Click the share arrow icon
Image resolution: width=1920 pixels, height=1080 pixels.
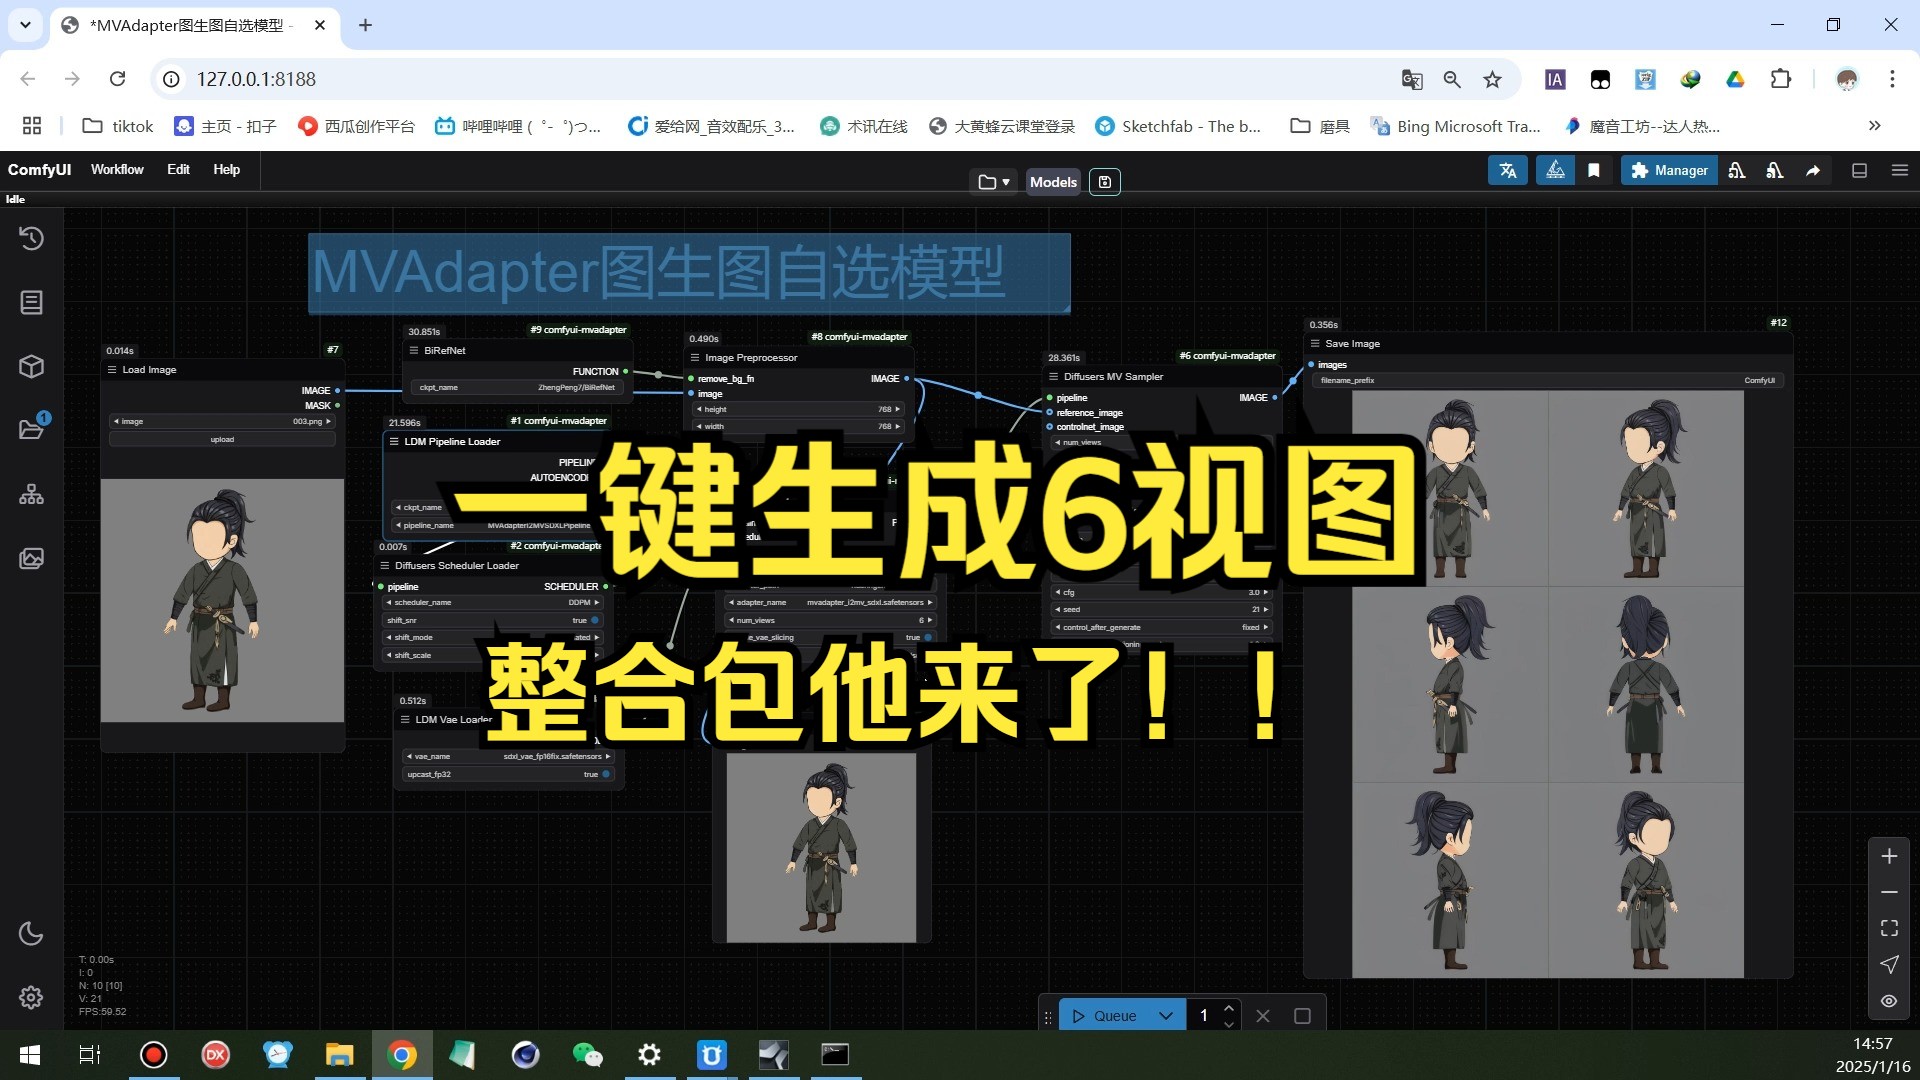tap(1813, 171)
